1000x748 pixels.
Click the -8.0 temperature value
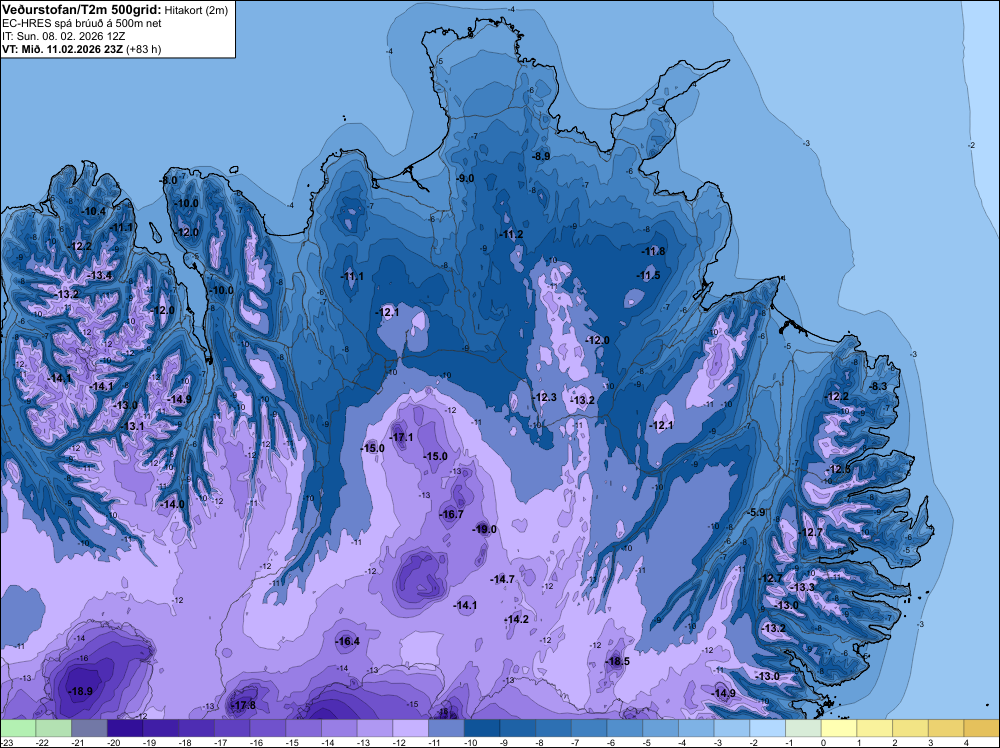[169, 180]
